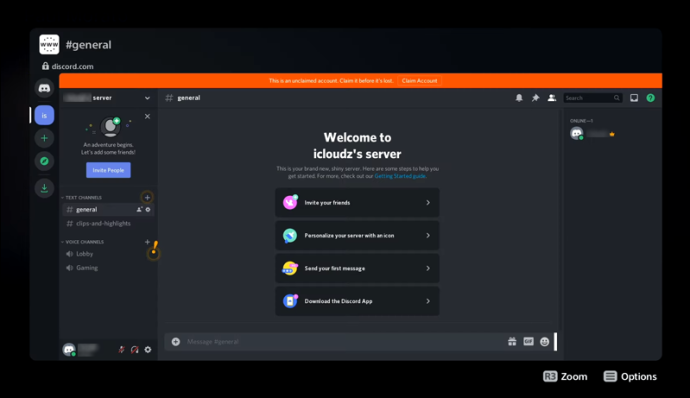Viewport: 690px width, 398px height.
Task: Open Explore Public Servers compass icon
Action: 44,161
